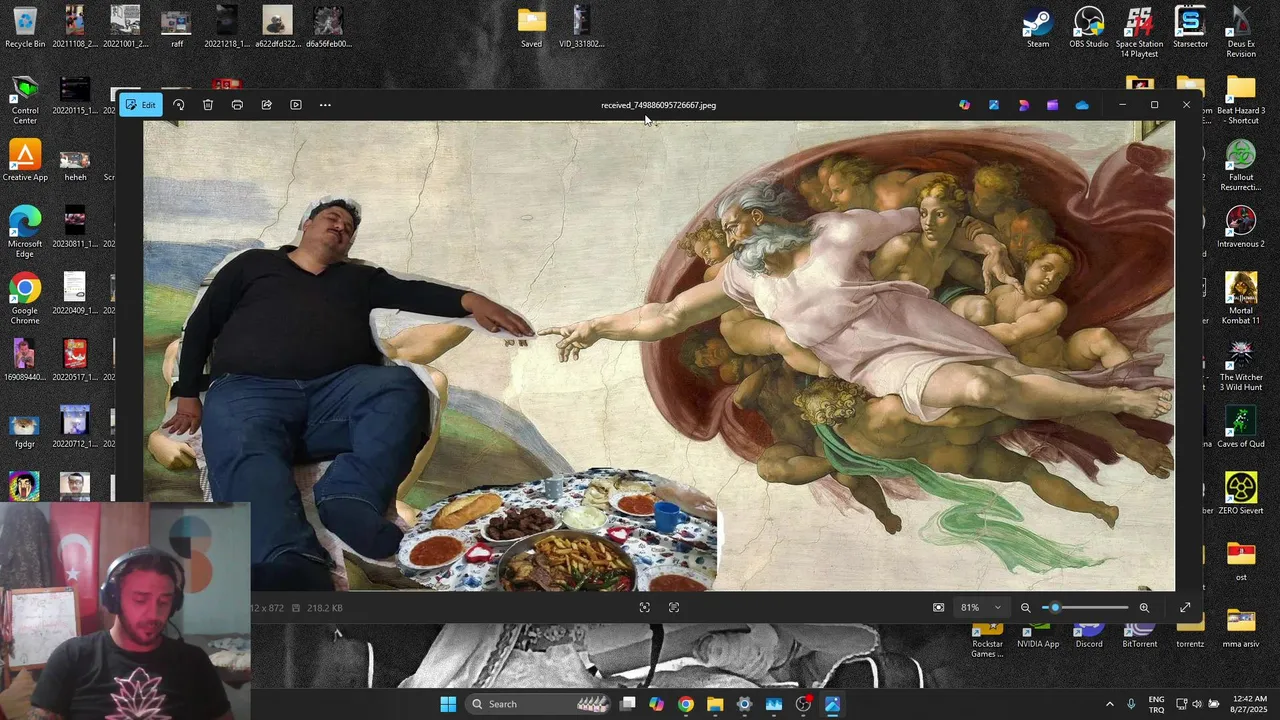
Task: Open Task View on the taskbar
Action: coord(628,704)
